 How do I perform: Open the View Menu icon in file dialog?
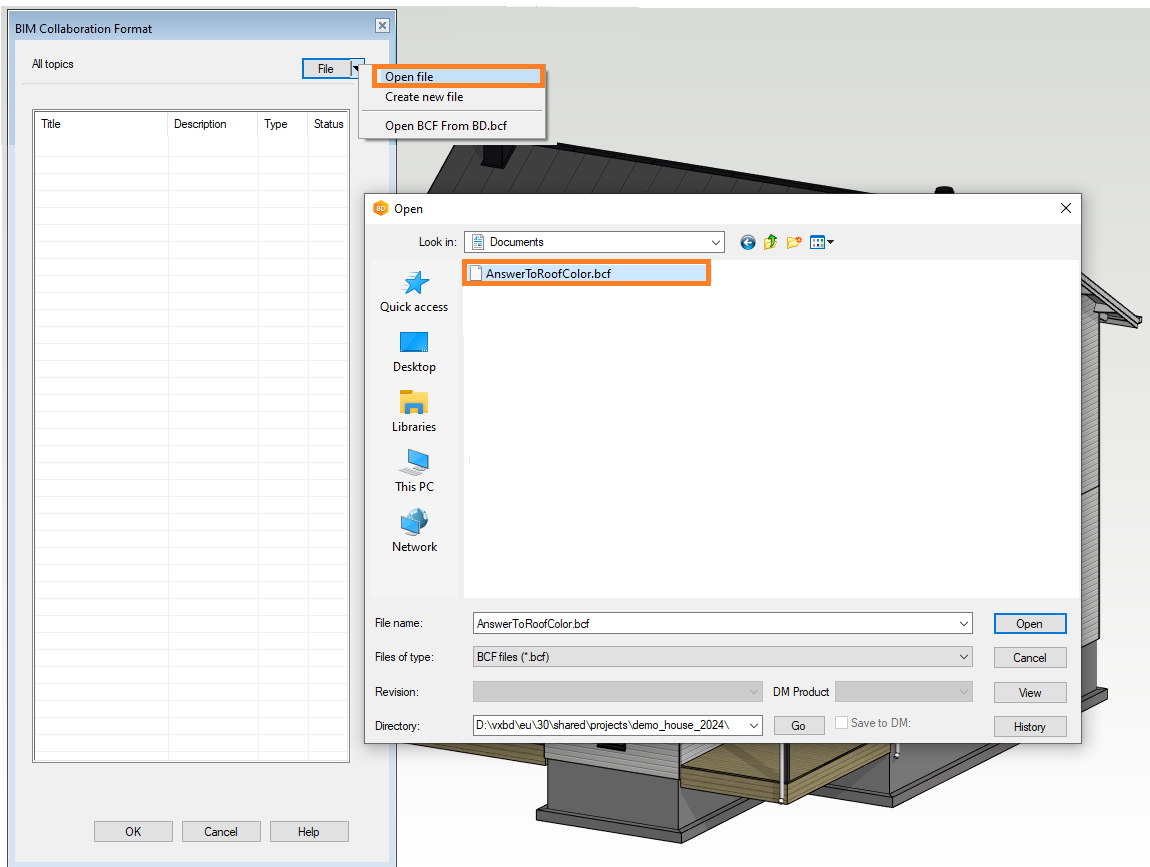tap(821, 242)
